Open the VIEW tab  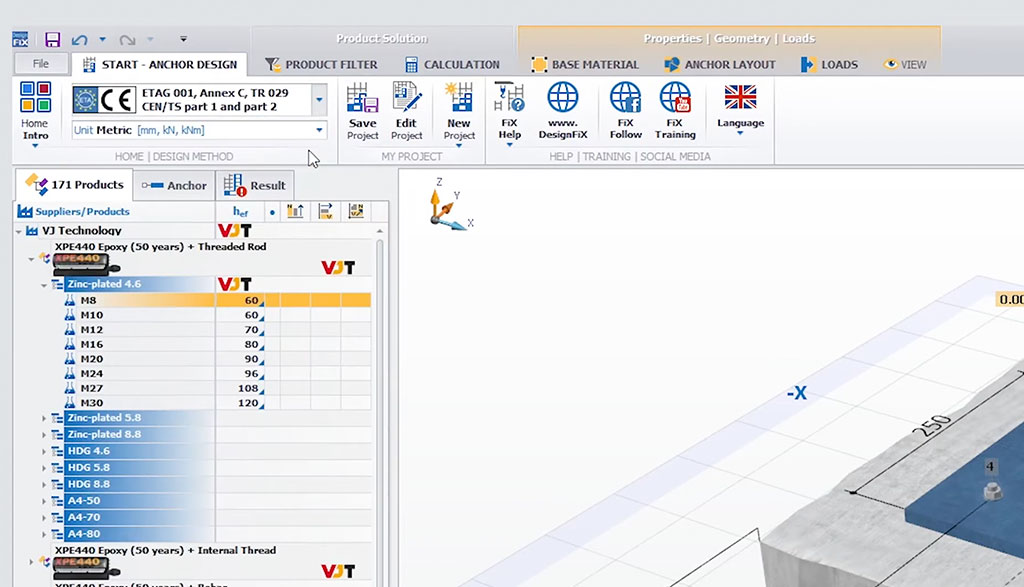904,65
